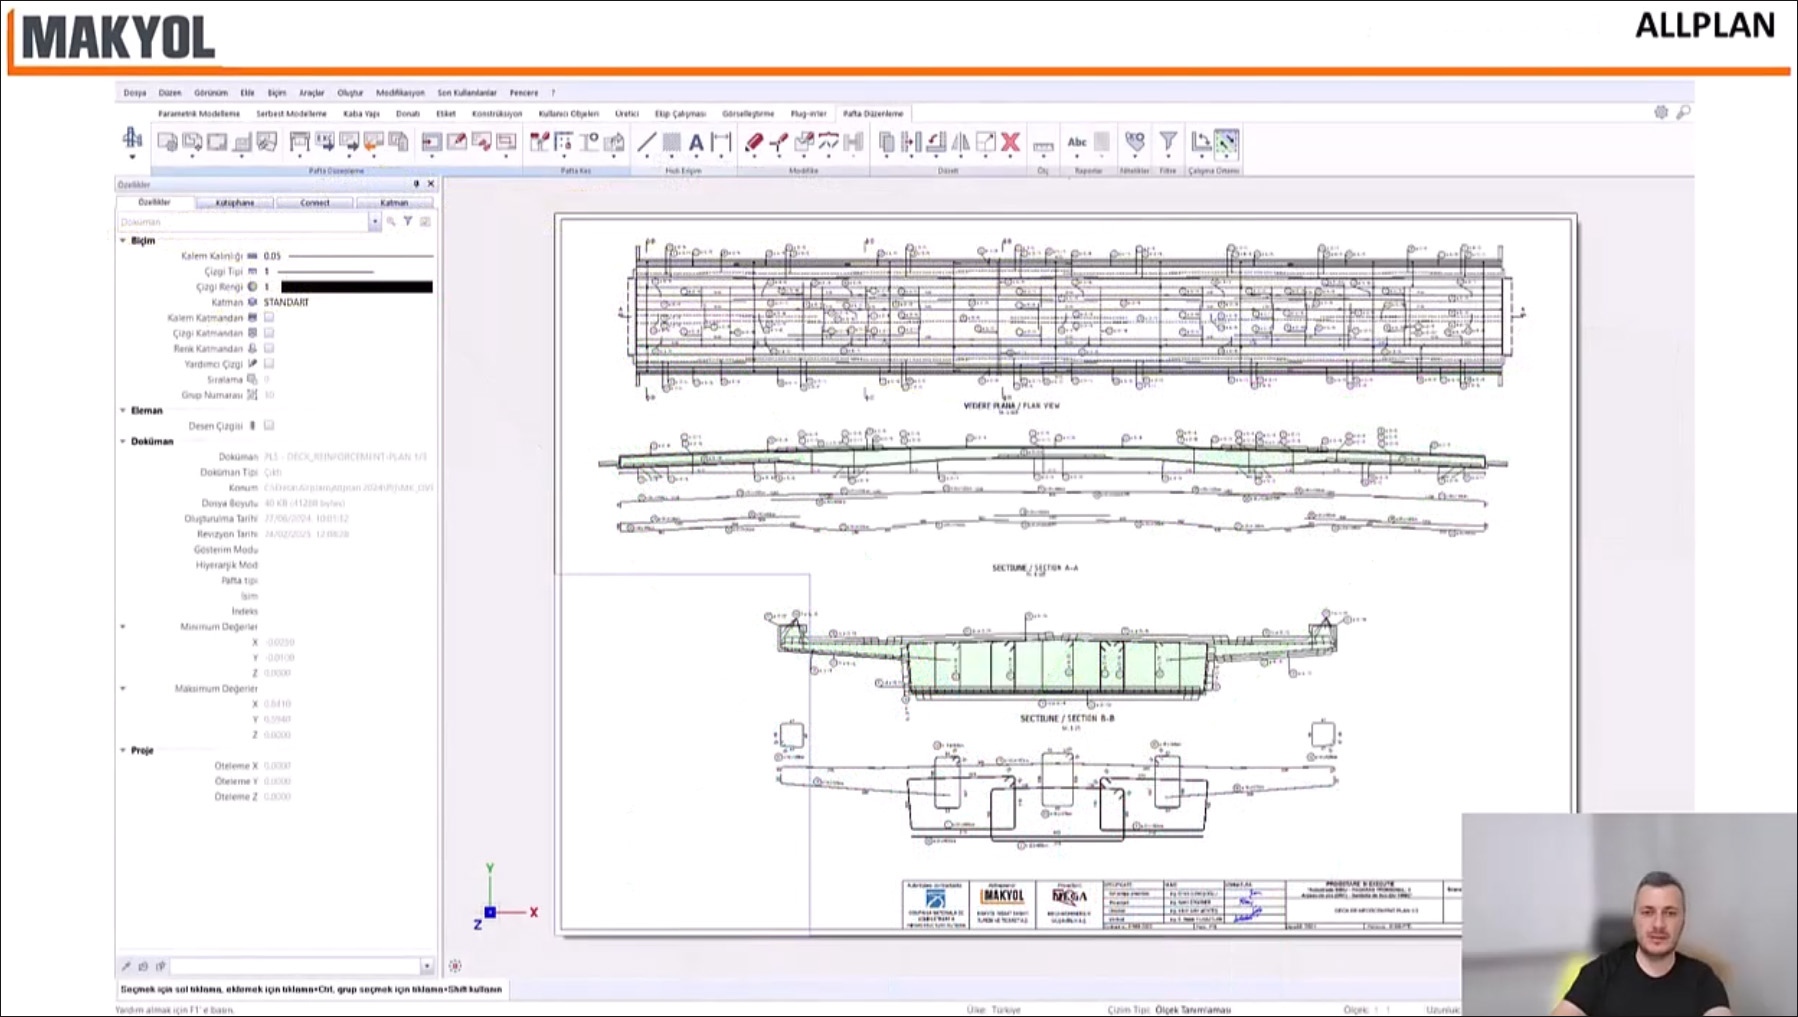Switch to Parametrik Modelleme ribbon tab

coord(199,114)
